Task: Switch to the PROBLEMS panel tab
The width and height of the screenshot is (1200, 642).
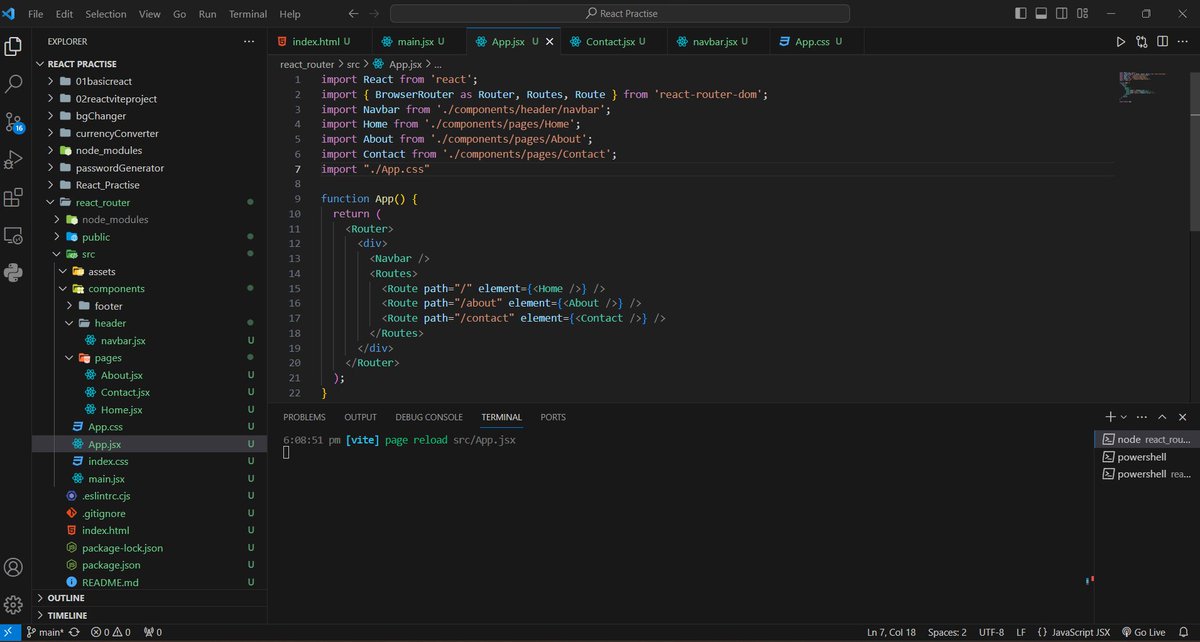Action: [304, 416]
